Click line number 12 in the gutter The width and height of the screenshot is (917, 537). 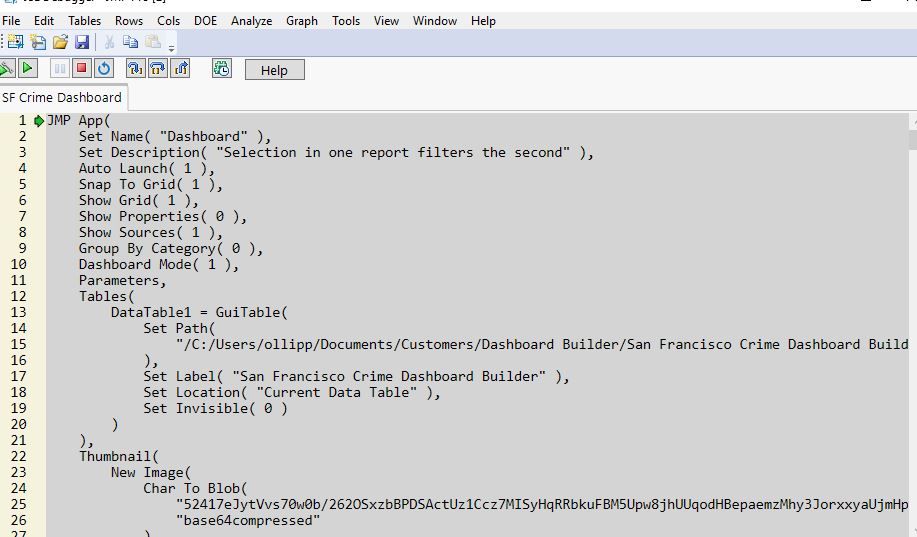pos(19,297)
